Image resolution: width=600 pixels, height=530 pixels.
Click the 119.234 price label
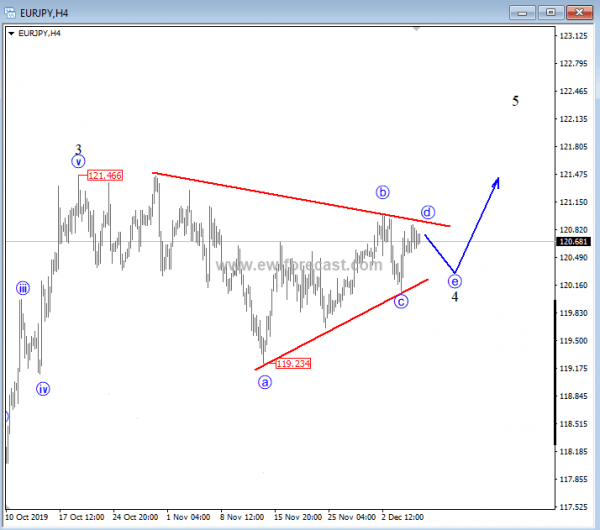(x=292, y=364)
